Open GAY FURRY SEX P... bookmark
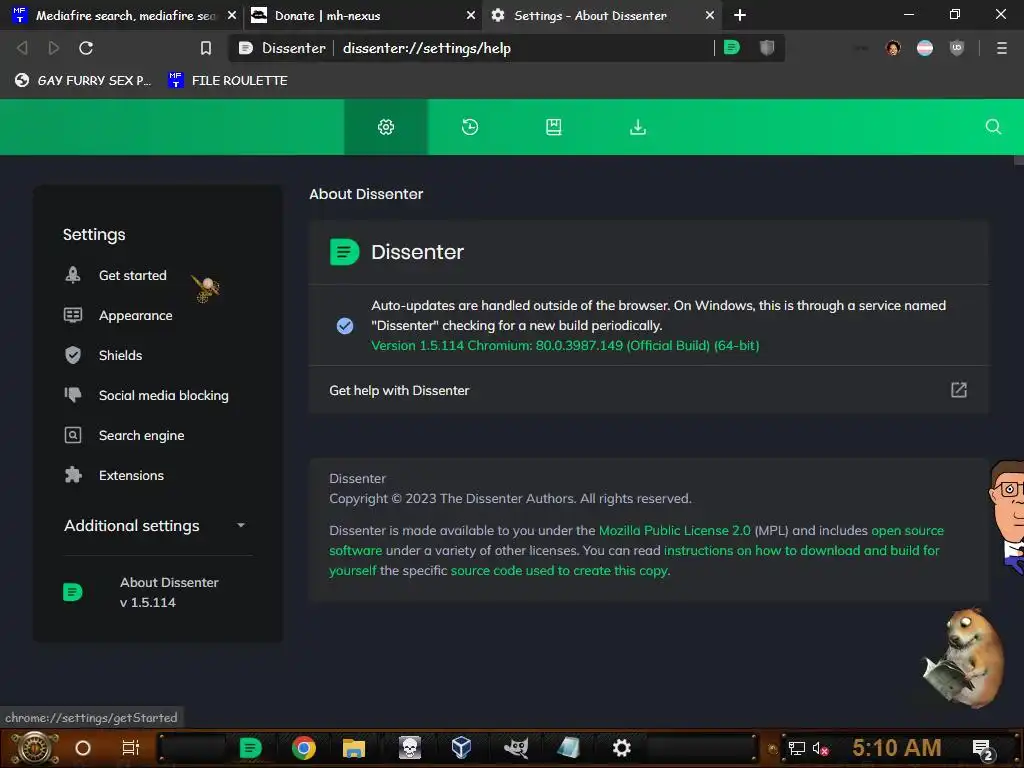Viewport: 1024px width, 768px height. (x=85, y=80)
